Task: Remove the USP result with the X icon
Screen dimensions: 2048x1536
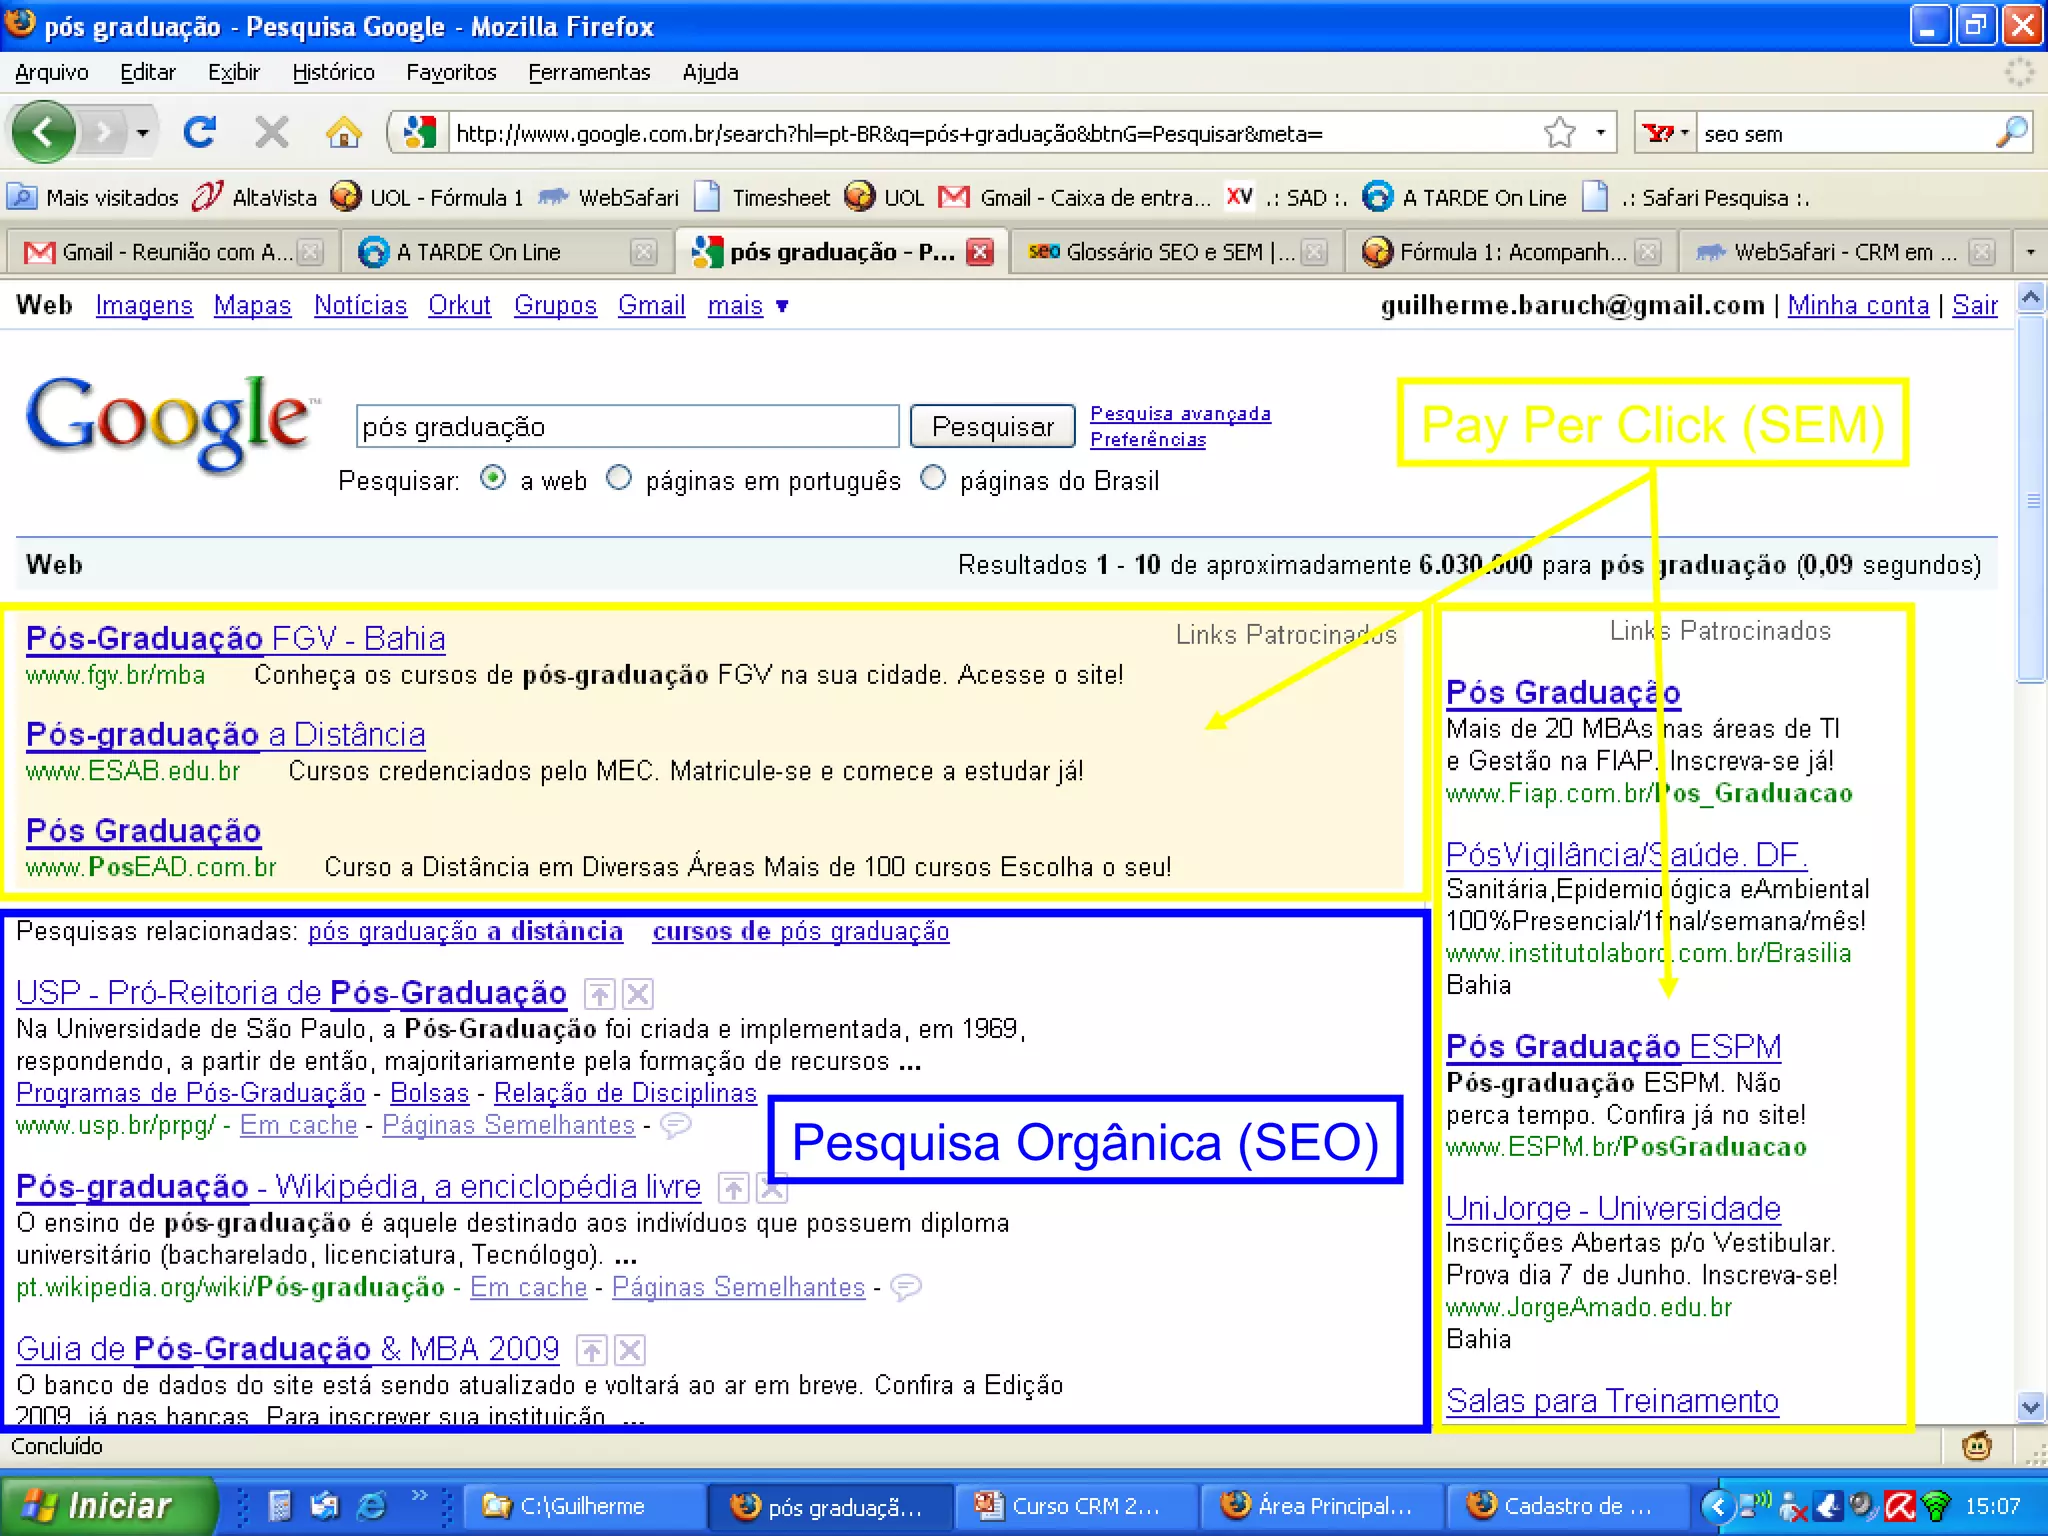Action: click(x=638, y=994)
